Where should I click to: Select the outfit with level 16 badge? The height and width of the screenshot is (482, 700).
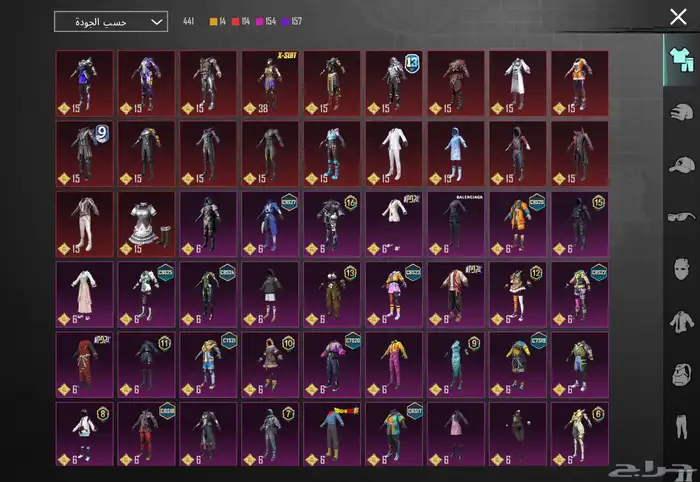click(x=334, y=224)
